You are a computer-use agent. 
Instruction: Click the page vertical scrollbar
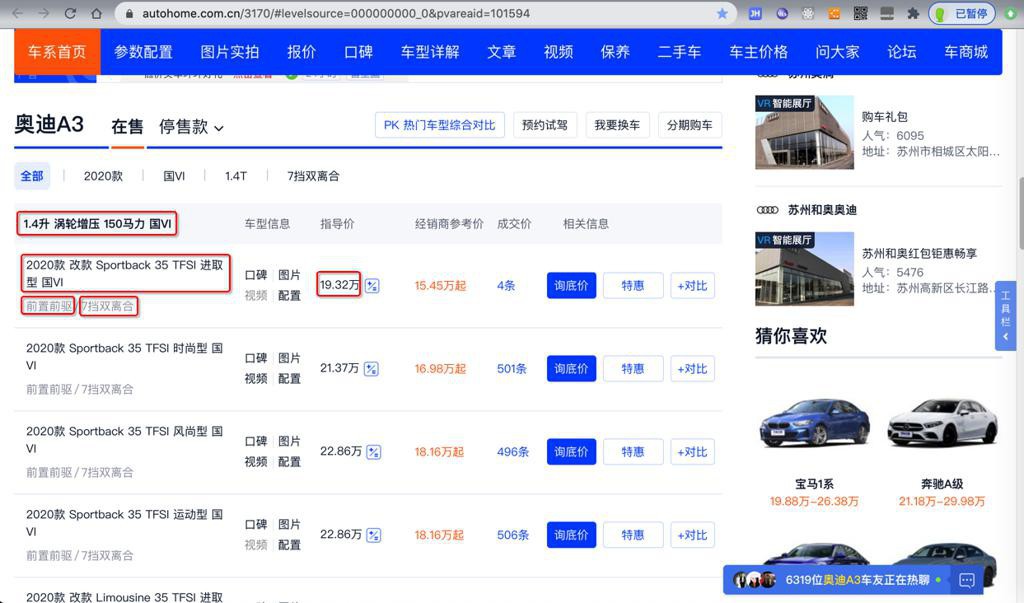click(1019, 214)
